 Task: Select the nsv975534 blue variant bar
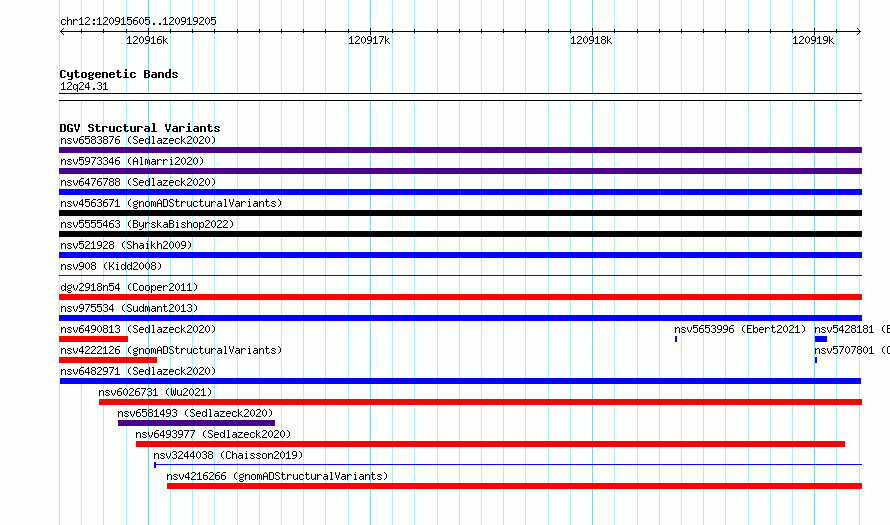pyautogui.click(x=460, y=318)
